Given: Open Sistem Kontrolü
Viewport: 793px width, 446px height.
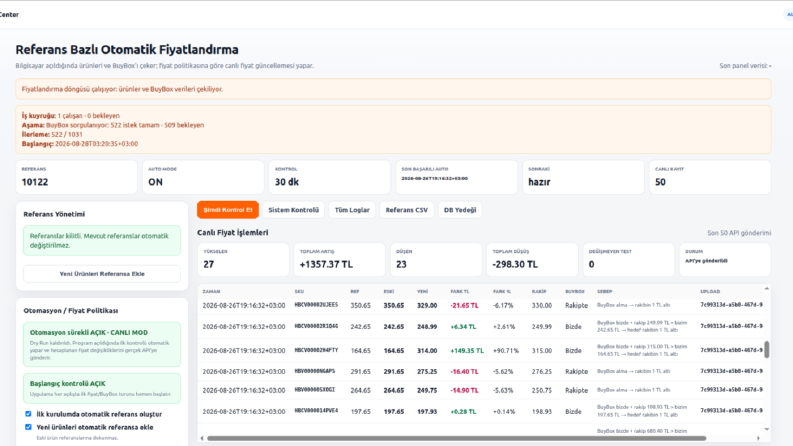Looking at the screenshot, I should pos(293,210).
